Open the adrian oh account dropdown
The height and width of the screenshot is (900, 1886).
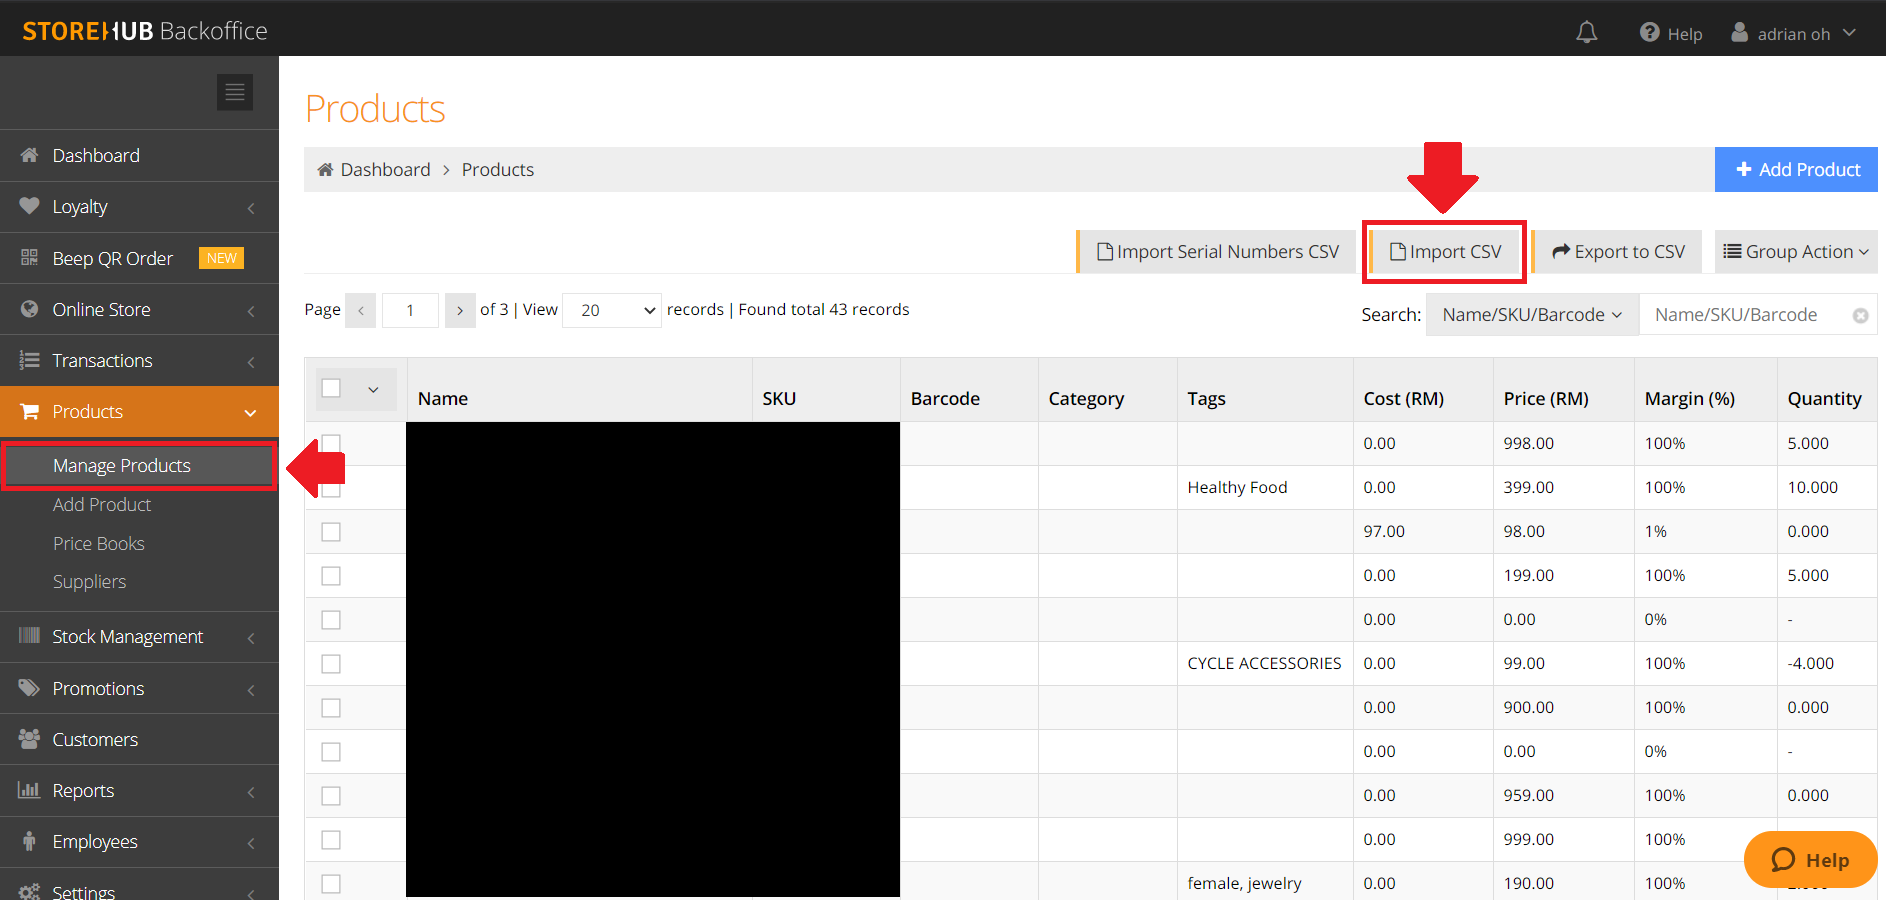click(1794, 33)
